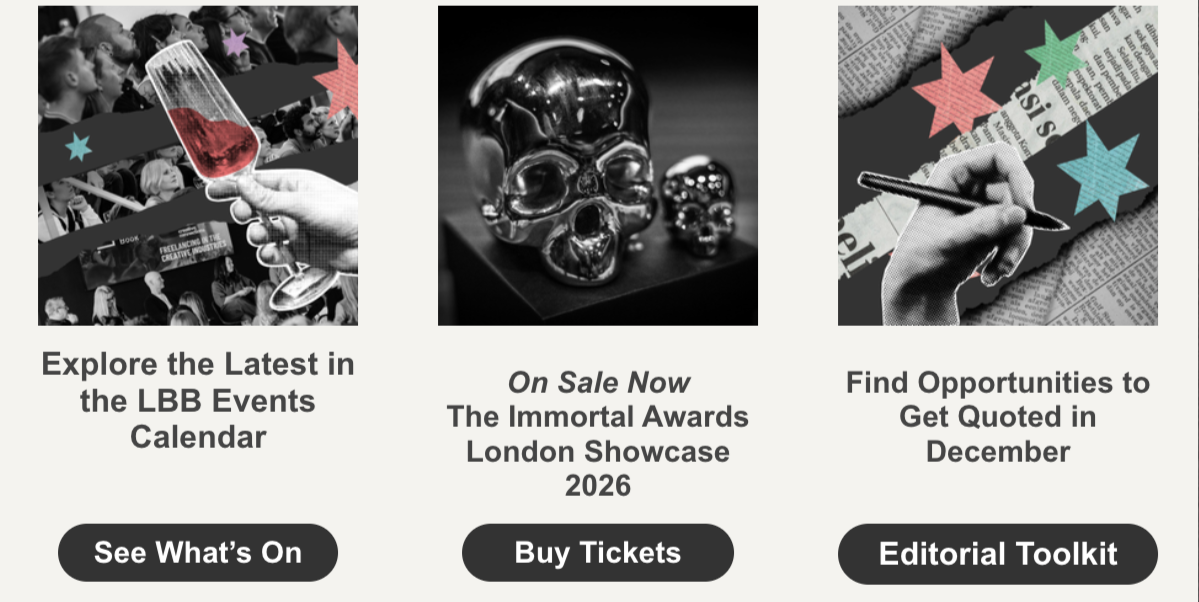1199x602 pixels.
Task: Select the LBB Events Calendar heading
Action: (198, 400)
